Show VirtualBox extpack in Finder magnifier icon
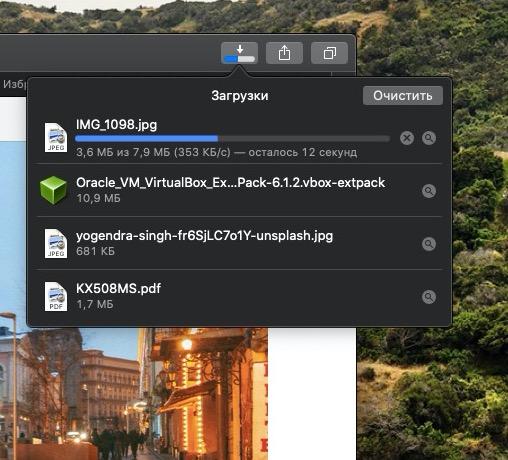Screen dimensions: 508x460 pyautogui.click(x=429, y=191)
